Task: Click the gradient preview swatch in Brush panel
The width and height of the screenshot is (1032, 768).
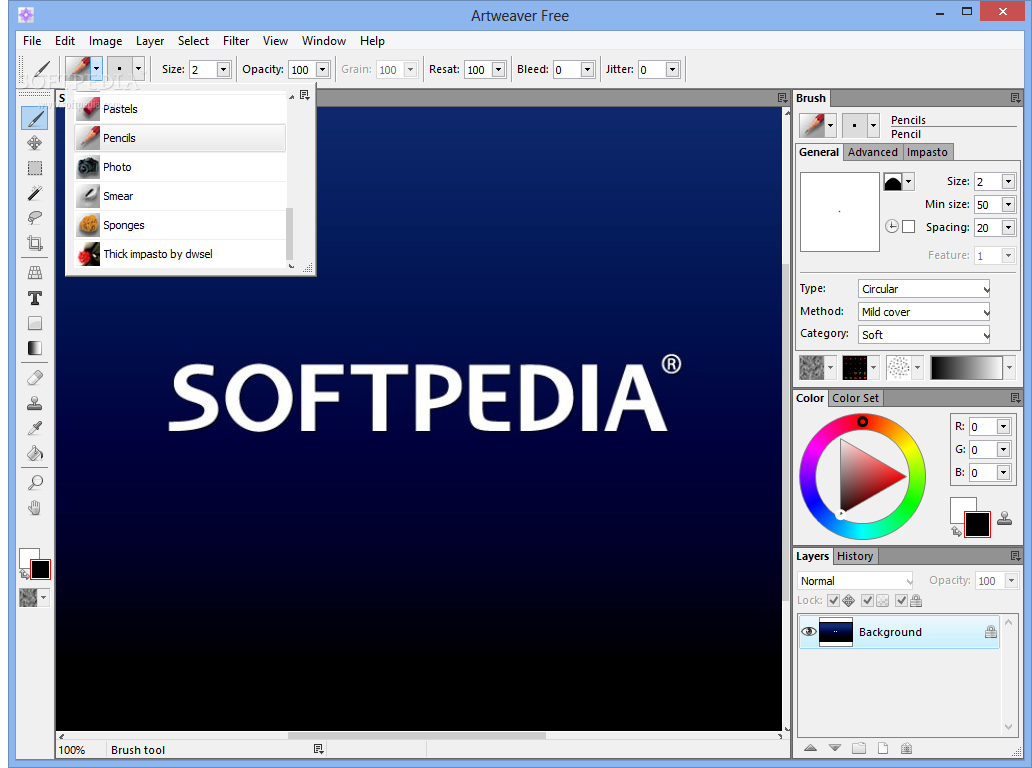Action: pos(966,368)
